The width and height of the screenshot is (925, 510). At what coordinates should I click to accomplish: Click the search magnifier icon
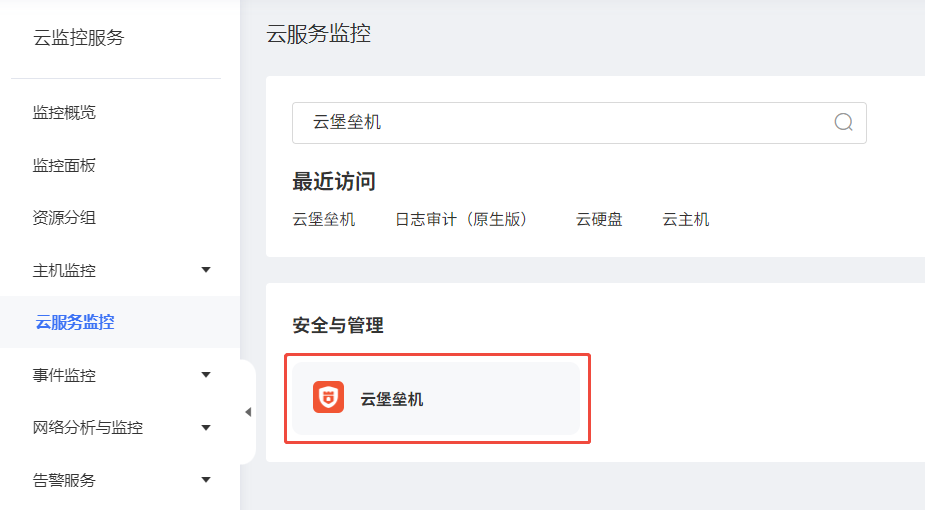pyautogui.click(x=843, y=122)
